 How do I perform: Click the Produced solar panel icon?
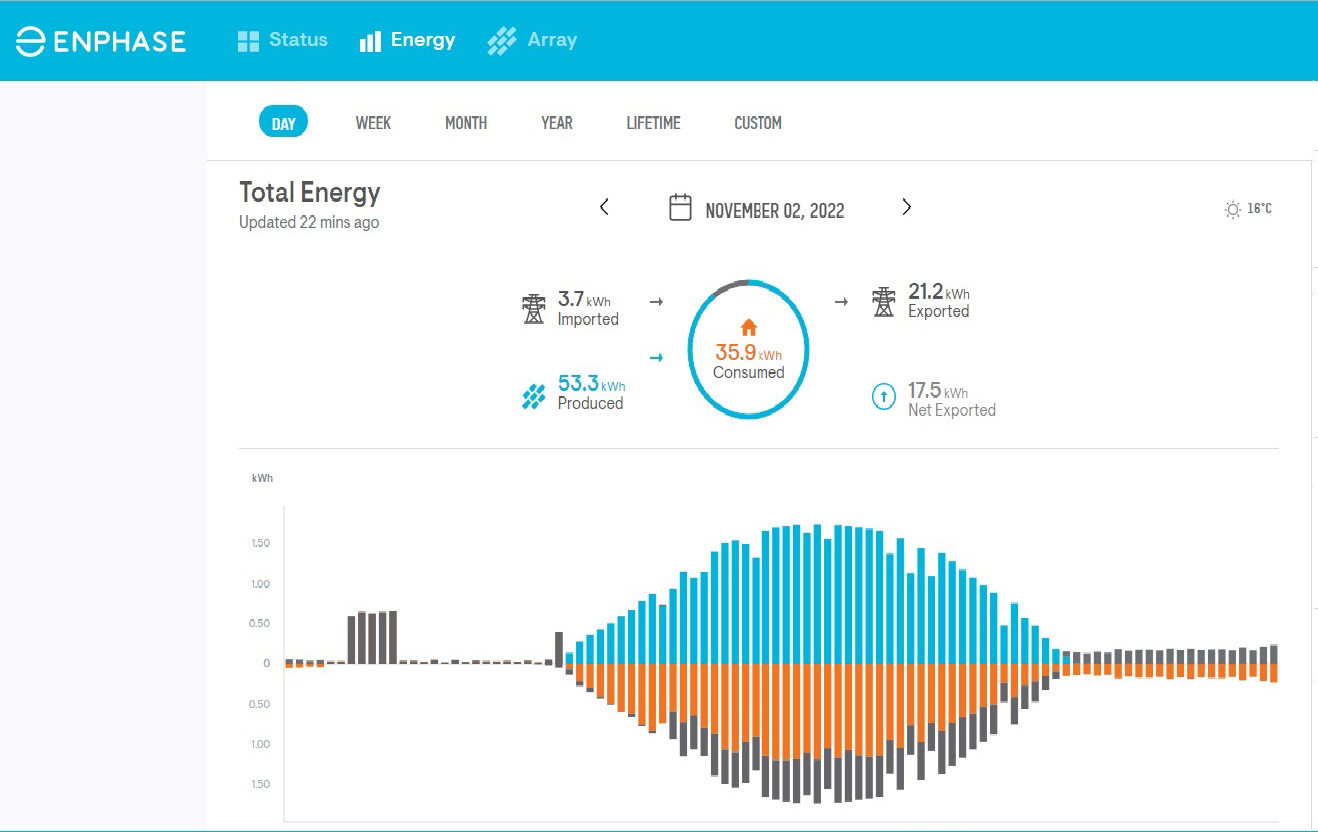534,397
